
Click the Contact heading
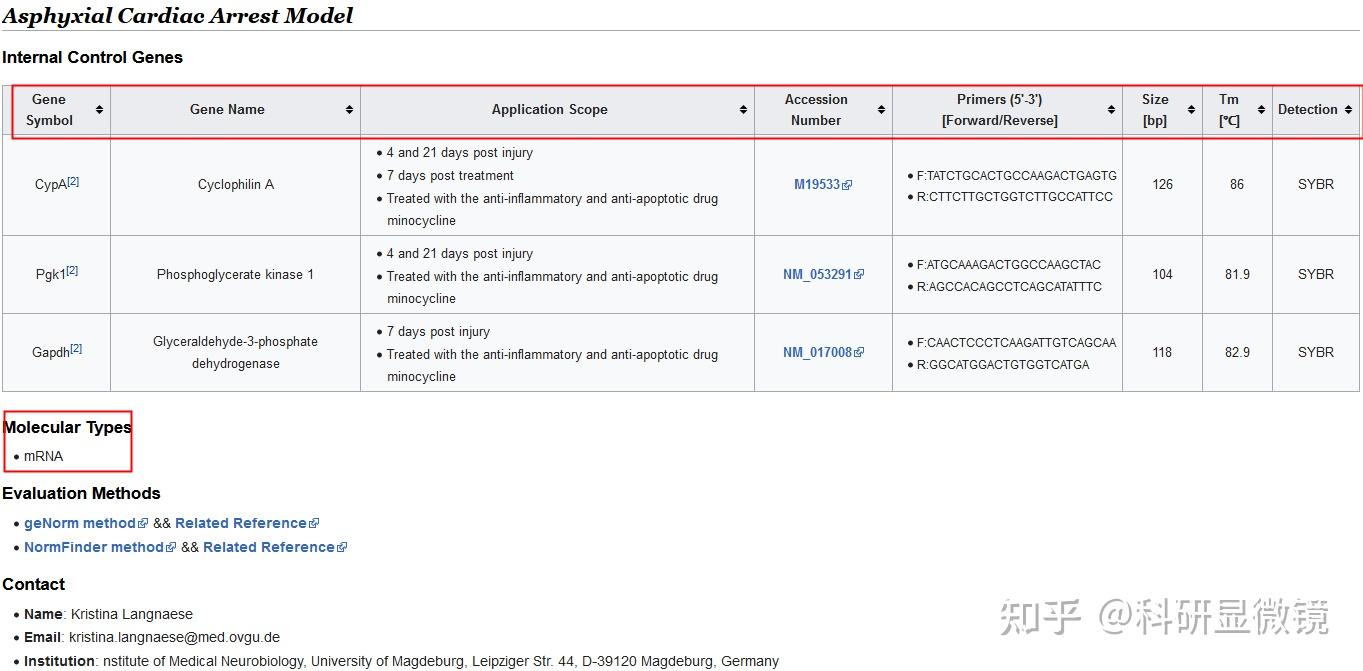click(x=33, y=584)
